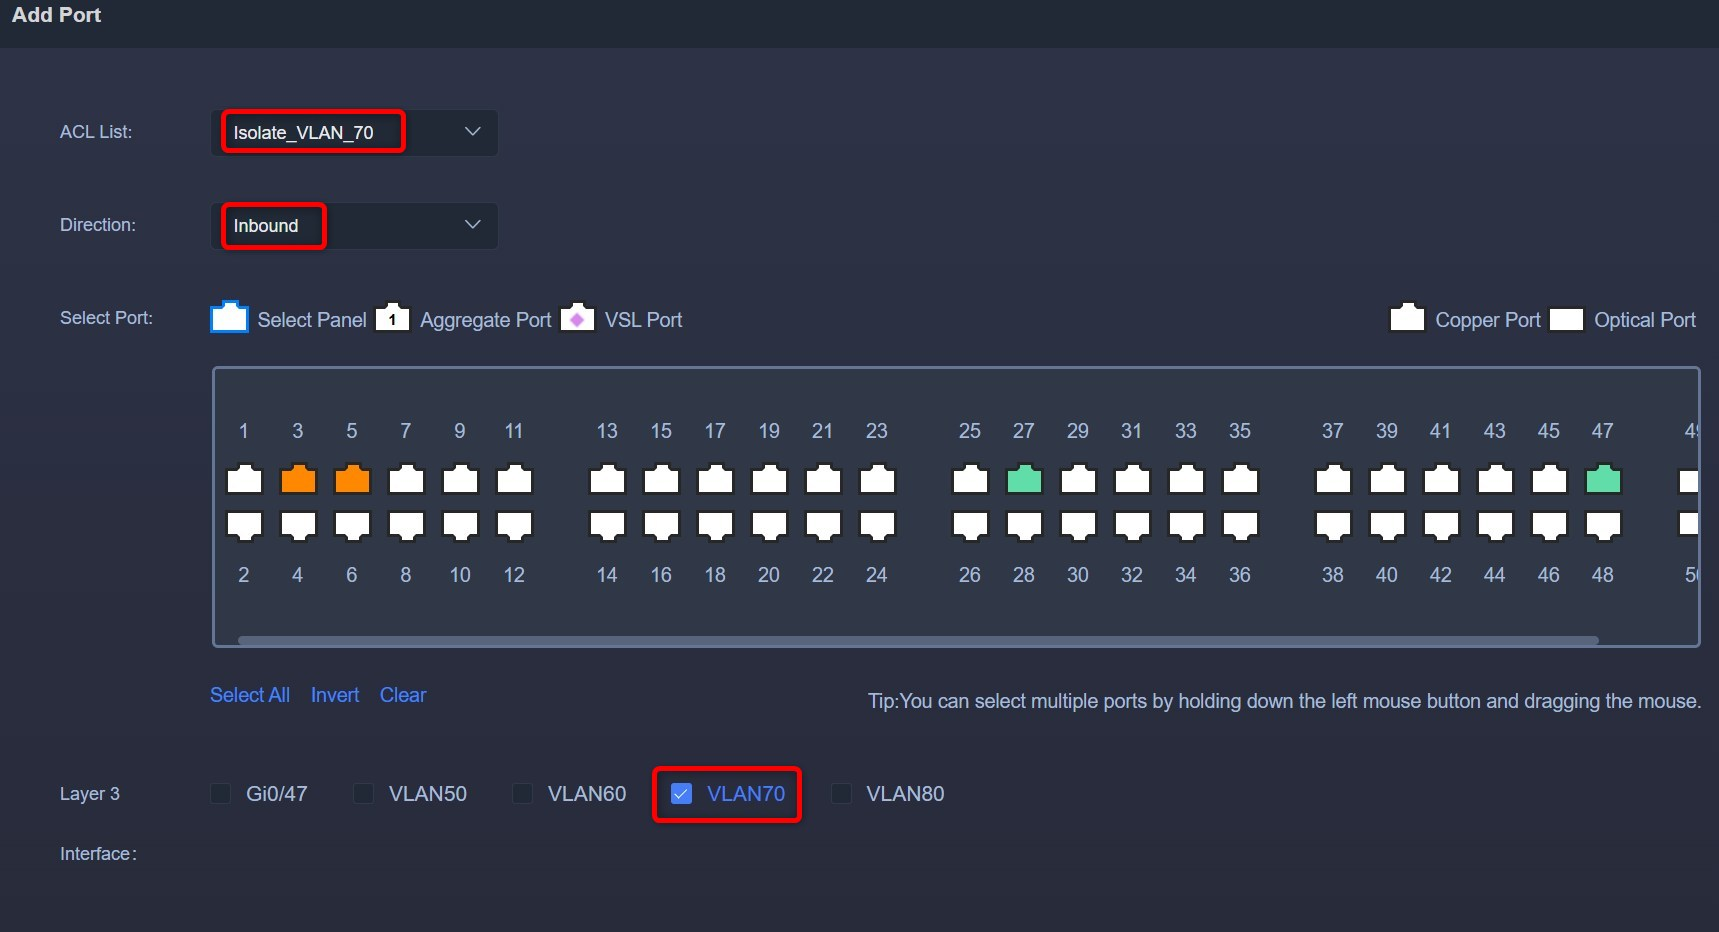Tick the VLAN80 checkbox
The width and height of the screenshot is (1719, 932).
point(841,793)
